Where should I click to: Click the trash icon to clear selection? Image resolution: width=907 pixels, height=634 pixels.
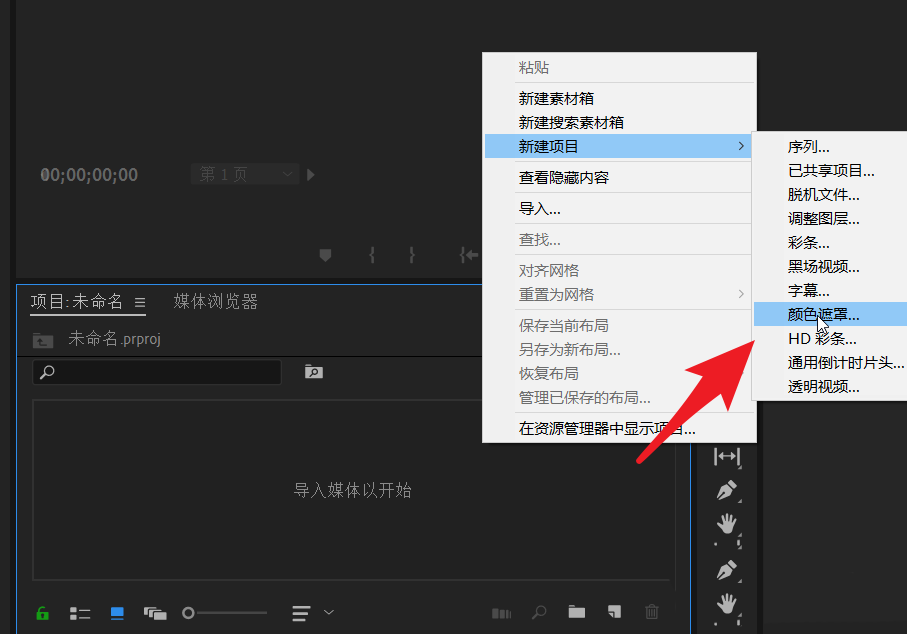pyautogui.click(x=651, y=612)
